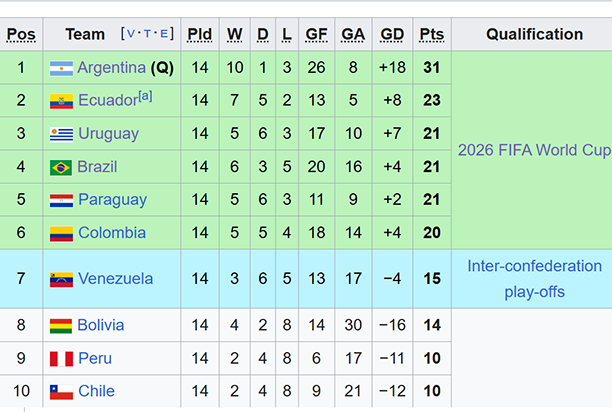Open the Venezuela team link
The height and width of the screenshot is (413, 612).
coord(116,279)
